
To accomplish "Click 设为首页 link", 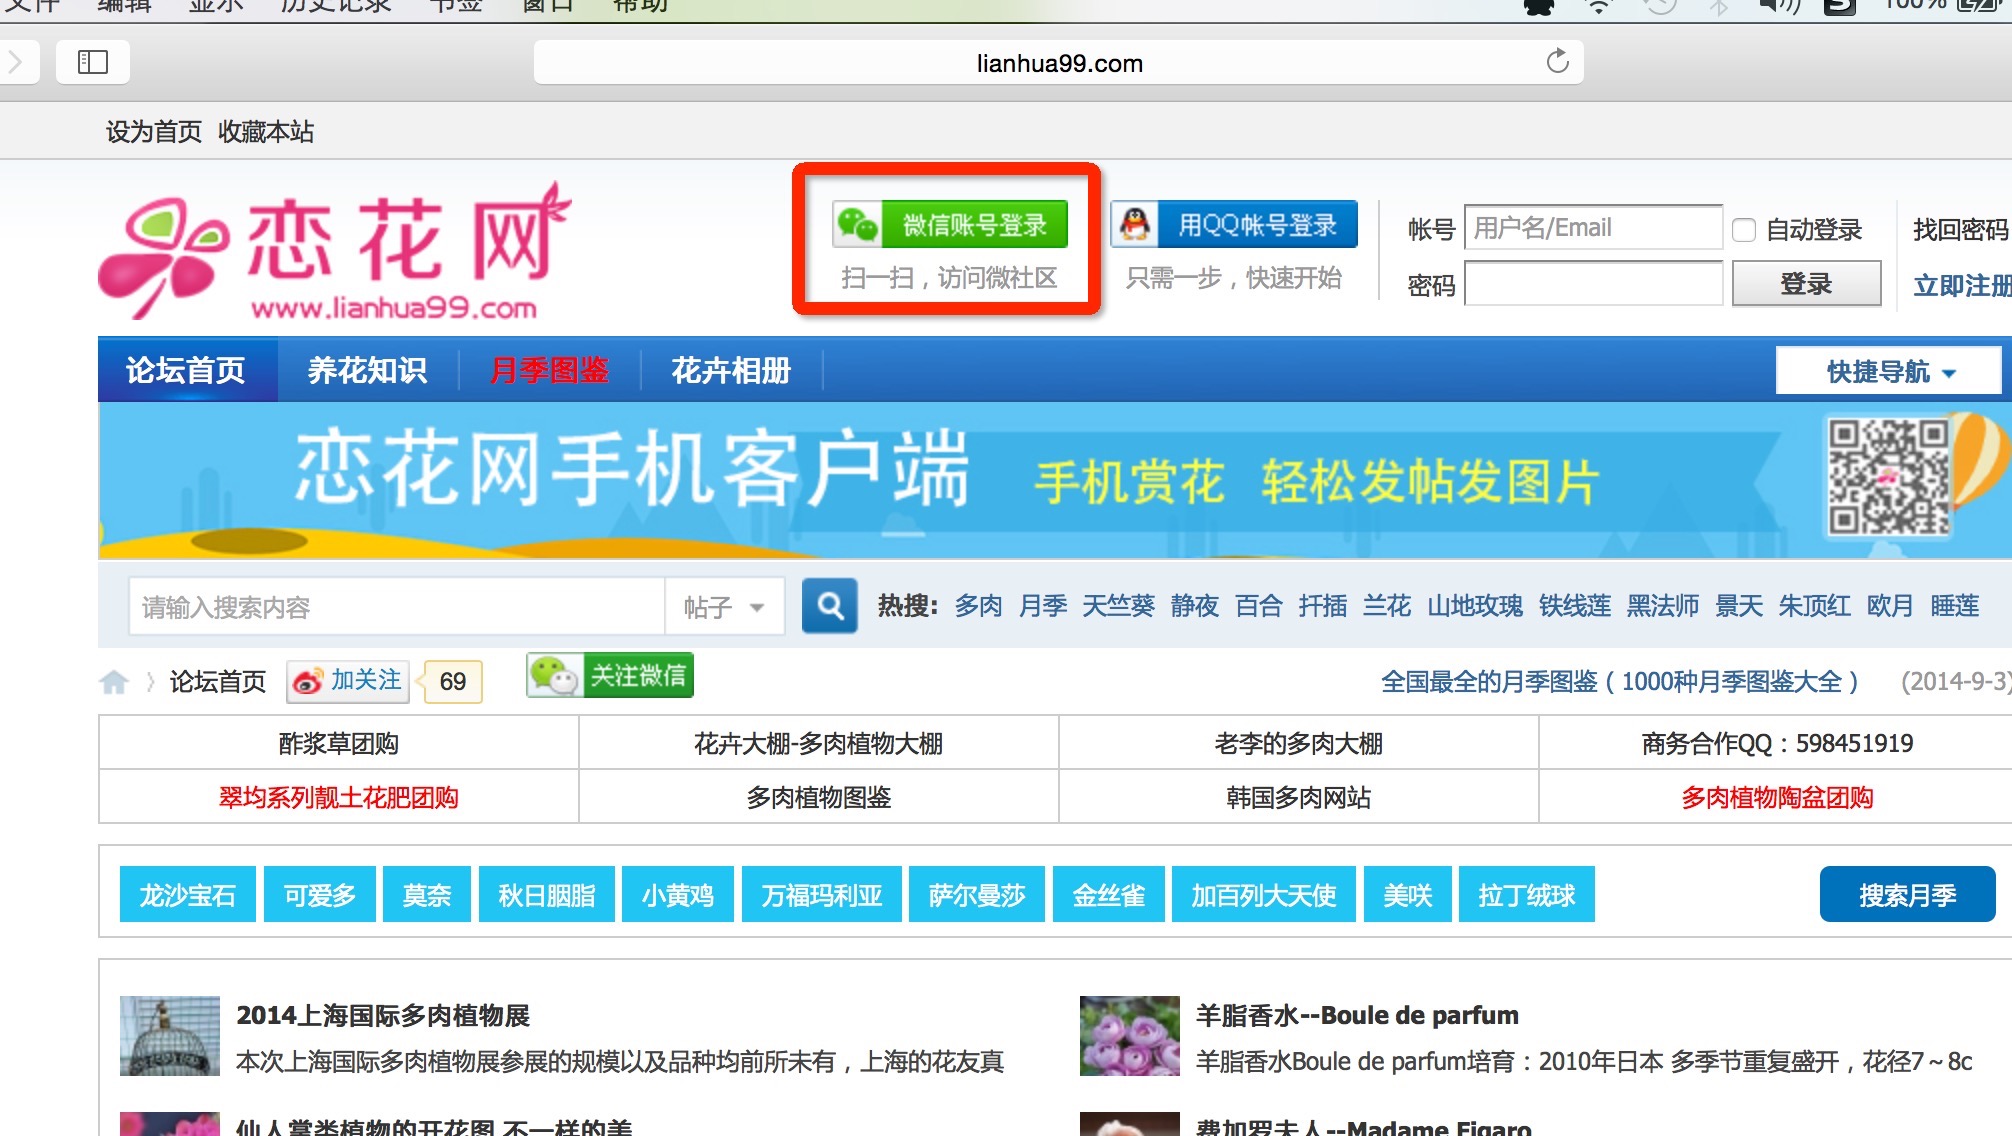I will [154, 131].
